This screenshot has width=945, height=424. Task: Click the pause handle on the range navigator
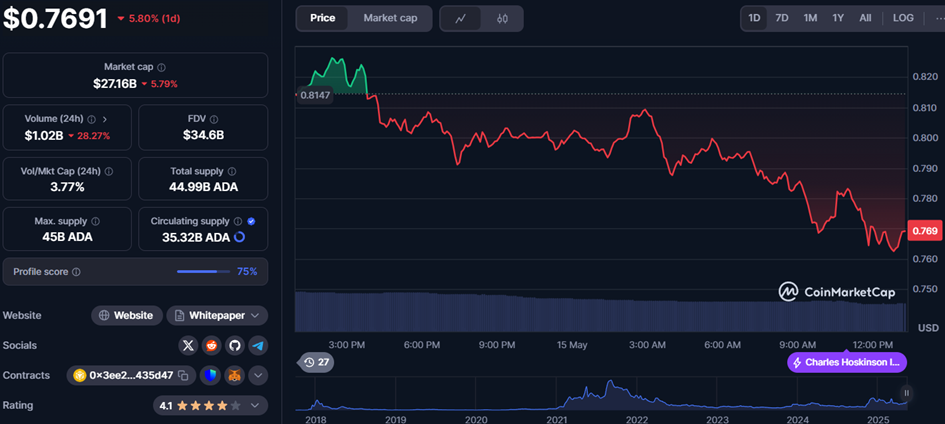tap(906, 393)
